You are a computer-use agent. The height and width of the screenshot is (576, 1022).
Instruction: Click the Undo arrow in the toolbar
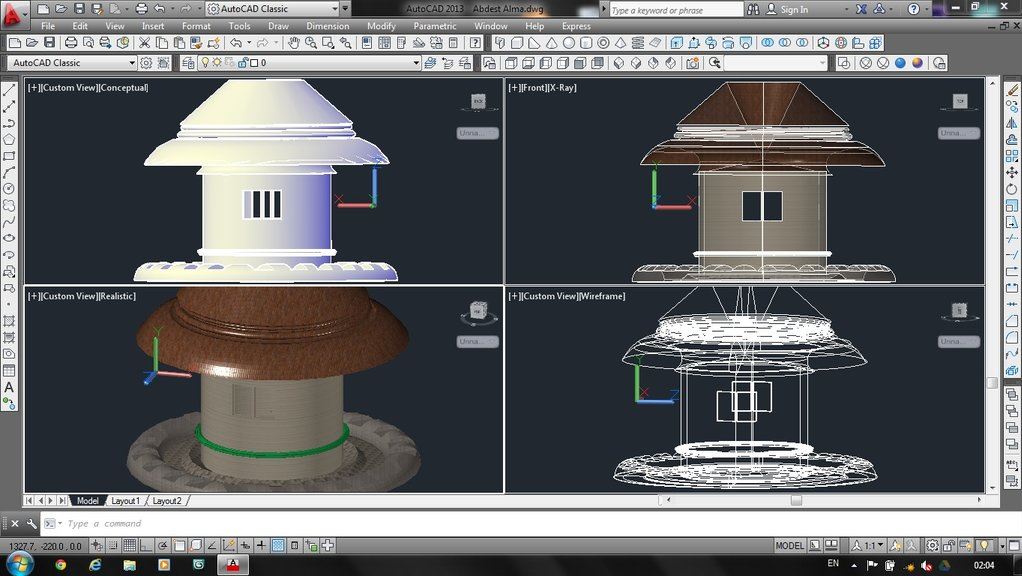click(236, 43)
